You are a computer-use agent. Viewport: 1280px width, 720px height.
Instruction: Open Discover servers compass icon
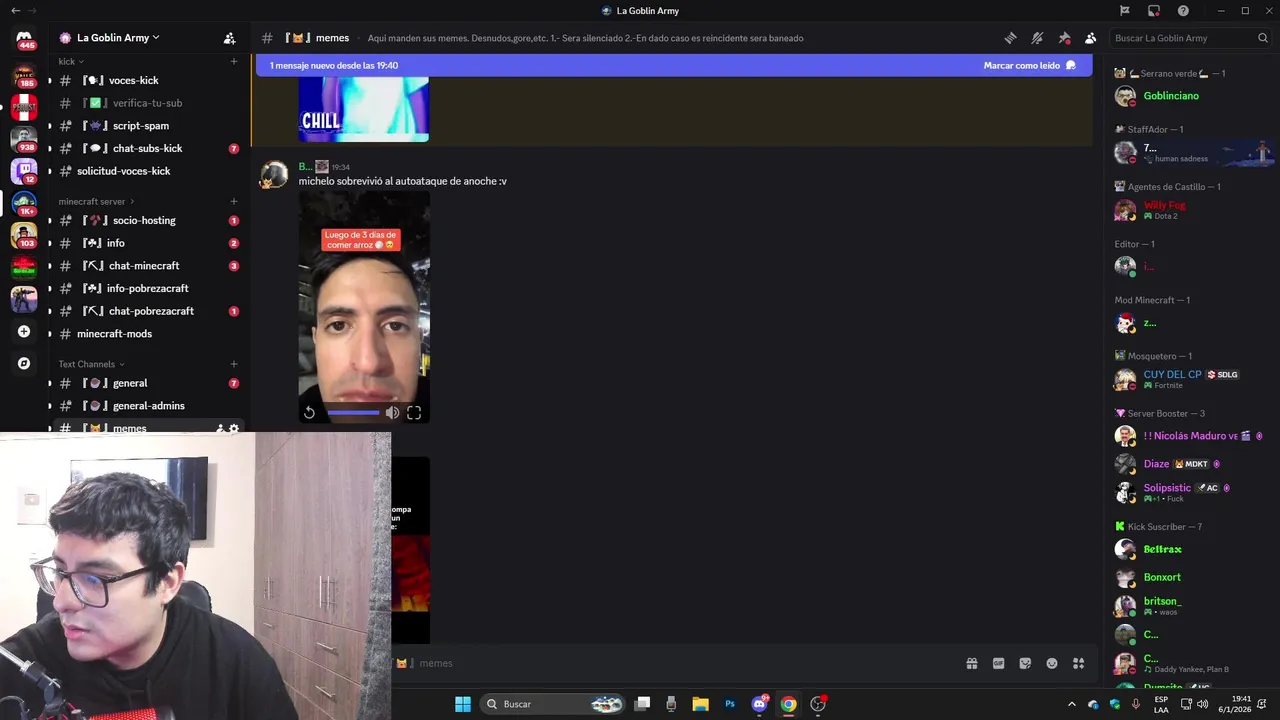[24, 363]
